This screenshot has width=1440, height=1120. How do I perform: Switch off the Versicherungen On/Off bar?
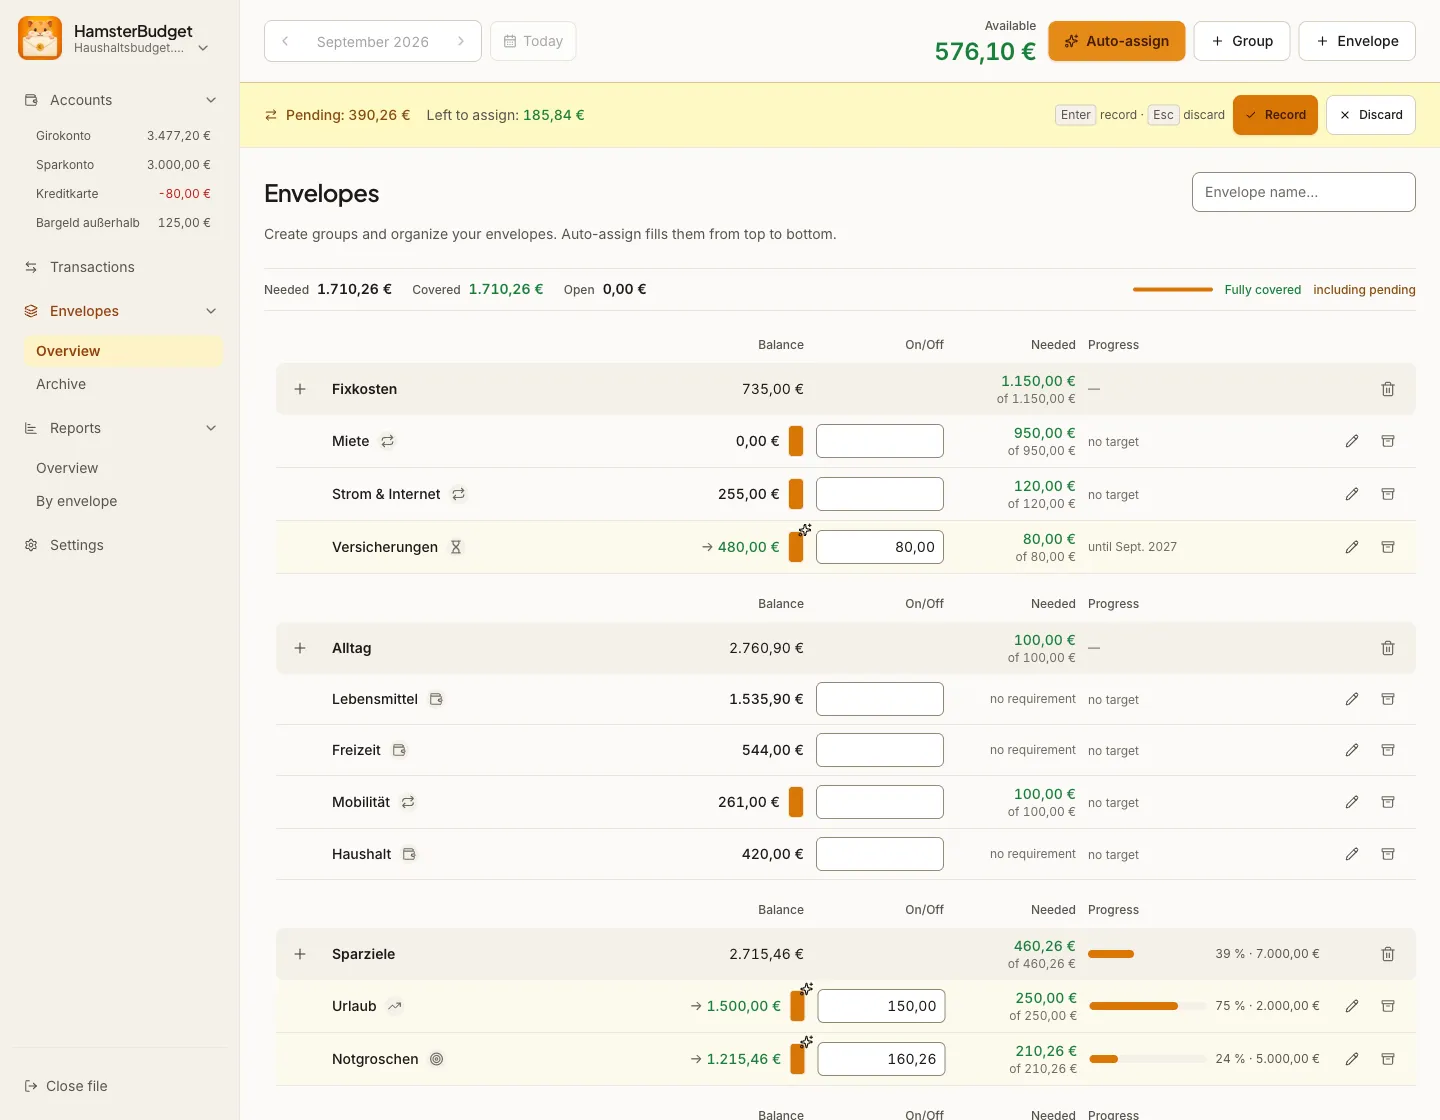click(x=796, y=547)
